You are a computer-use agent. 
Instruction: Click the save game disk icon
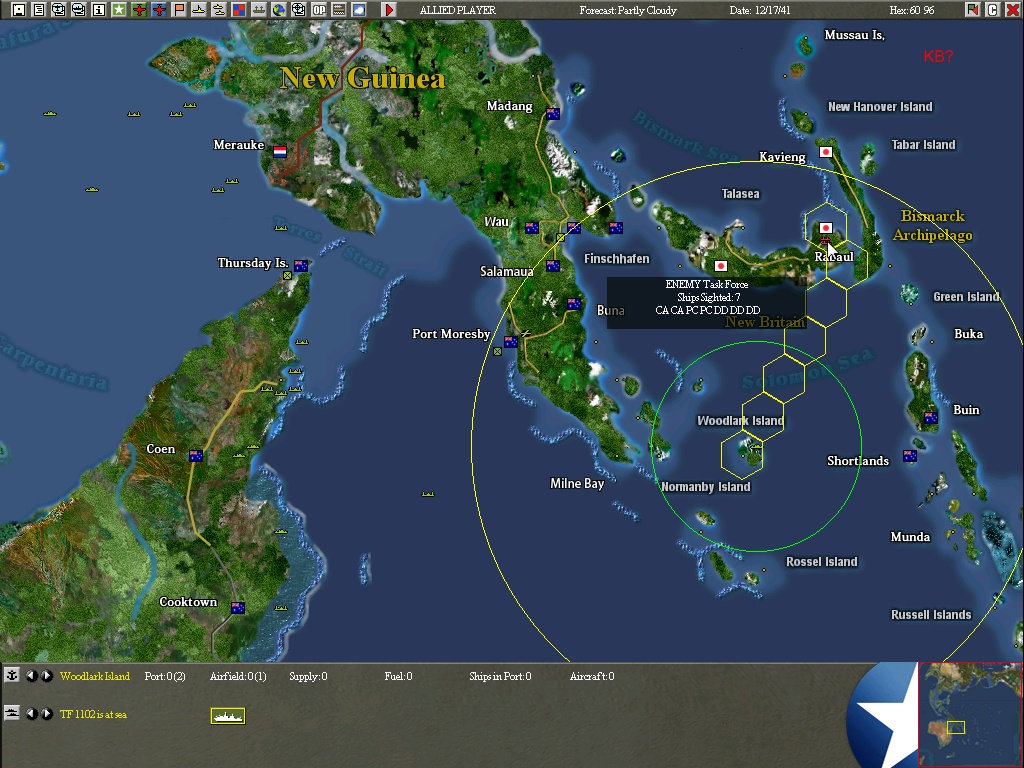[x=18, y=10]
